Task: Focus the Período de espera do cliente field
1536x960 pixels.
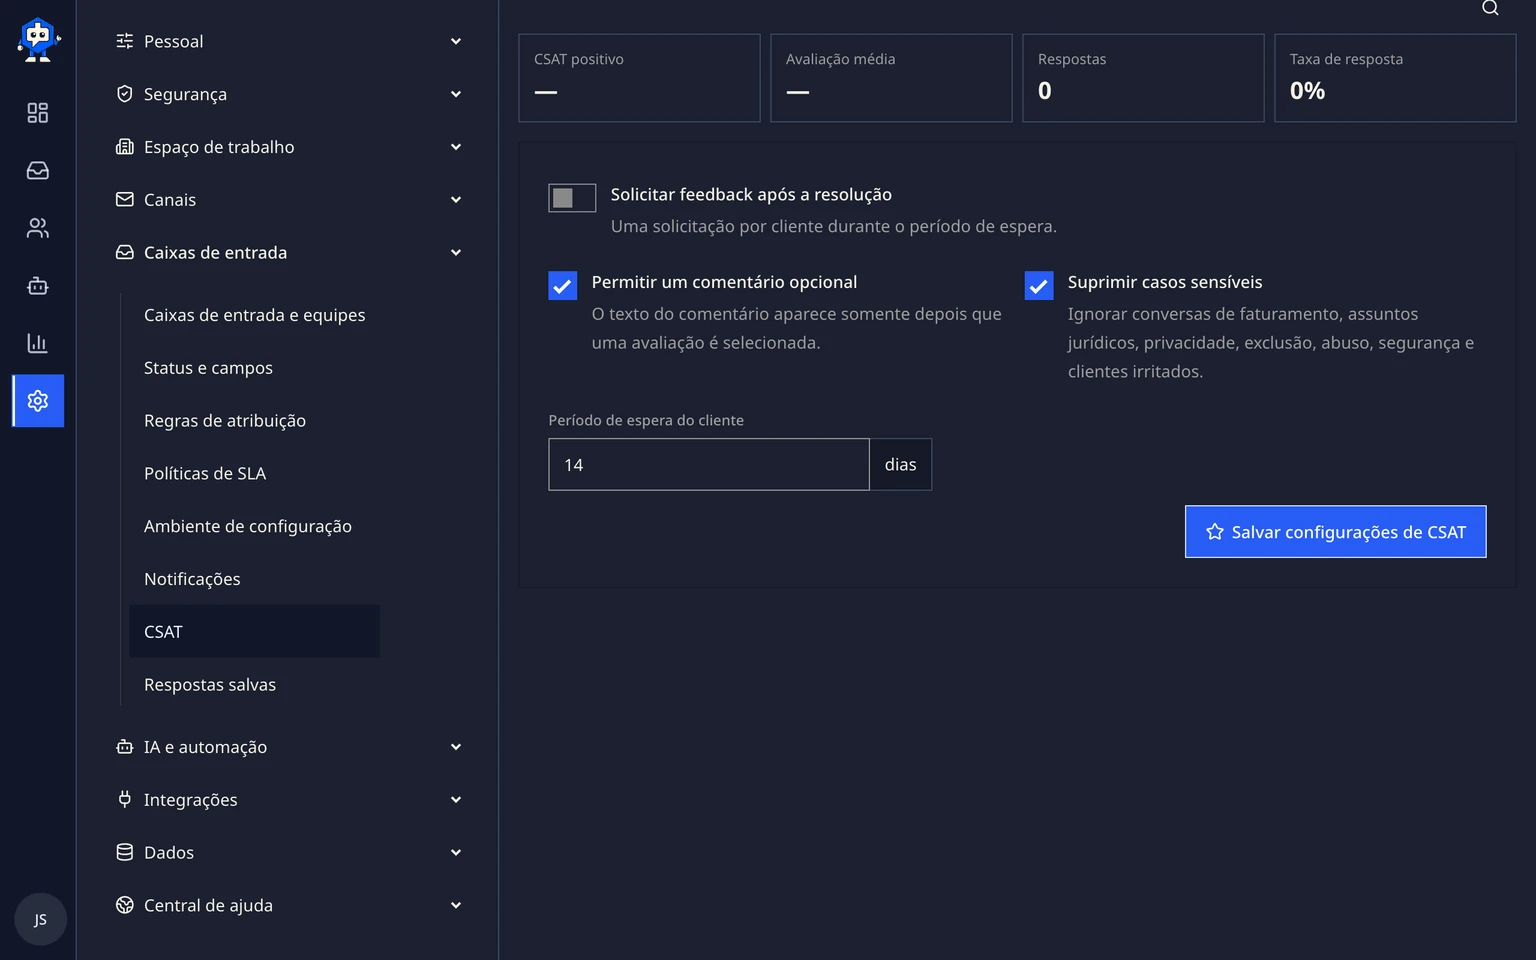Action: click(x=709, y=465)
